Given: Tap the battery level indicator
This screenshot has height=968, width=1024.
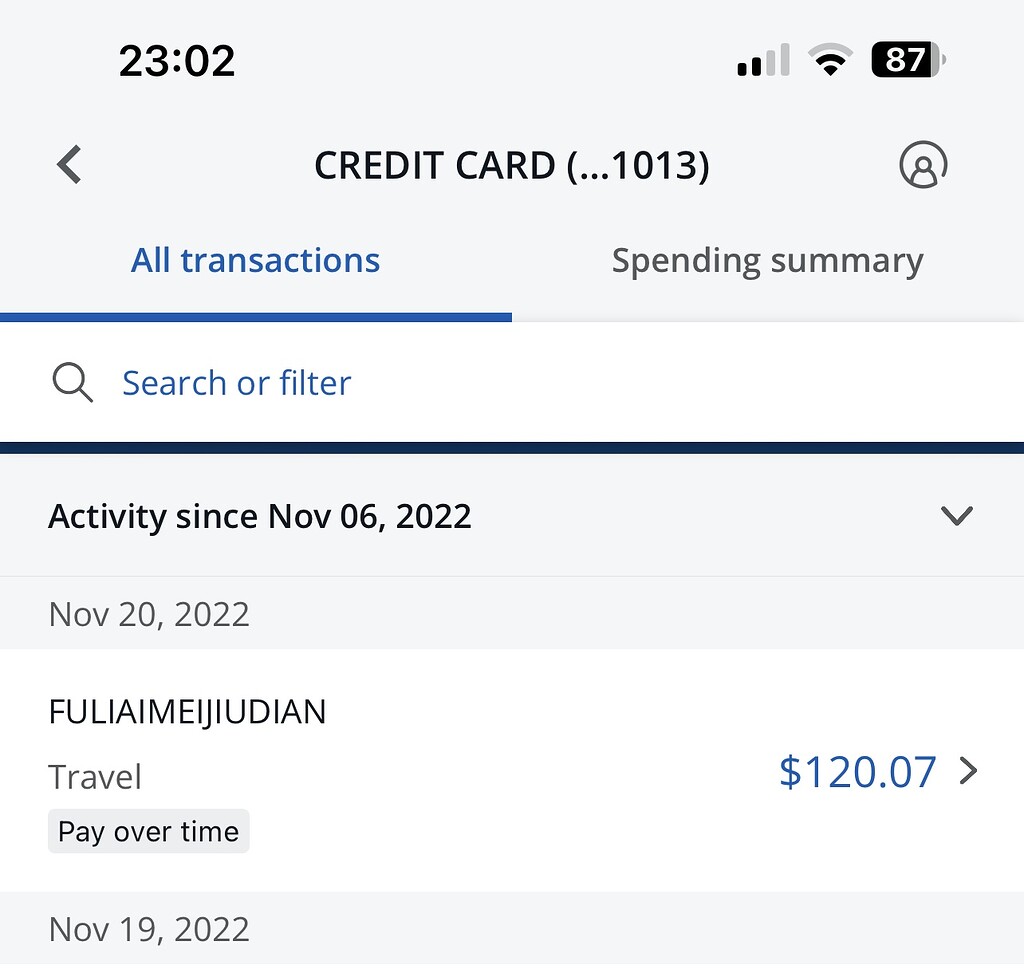Looking at the screenshot, I should tap(907, 61).
